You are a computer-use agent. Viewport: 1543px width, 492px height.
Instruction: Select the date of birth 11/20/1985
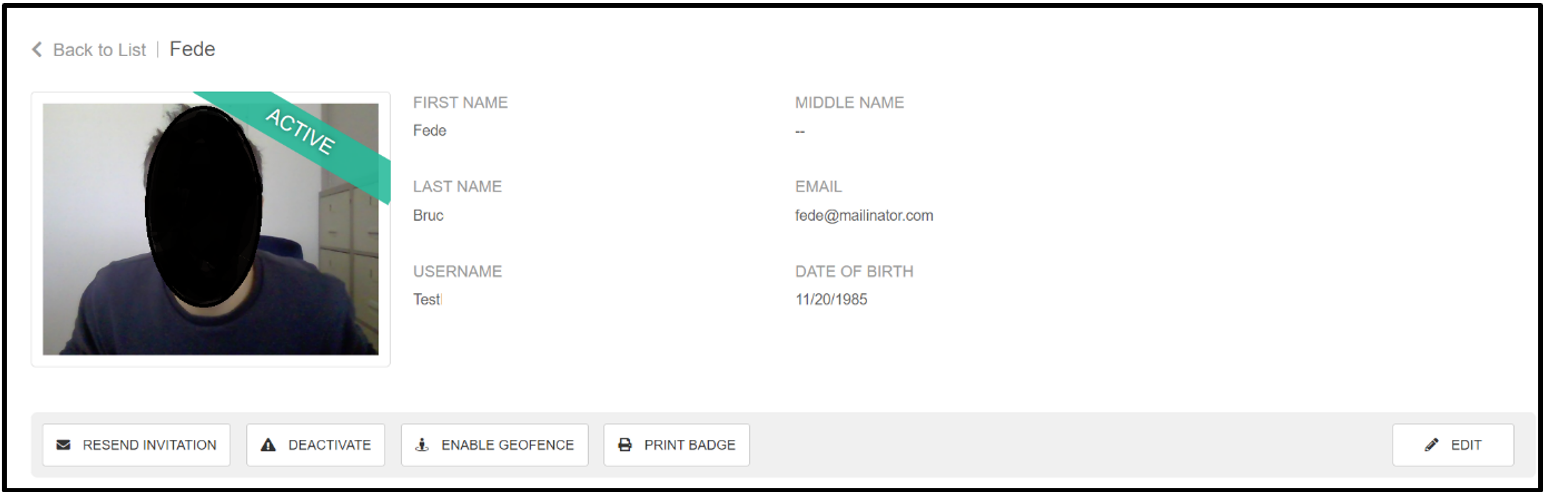click(831, 299)
